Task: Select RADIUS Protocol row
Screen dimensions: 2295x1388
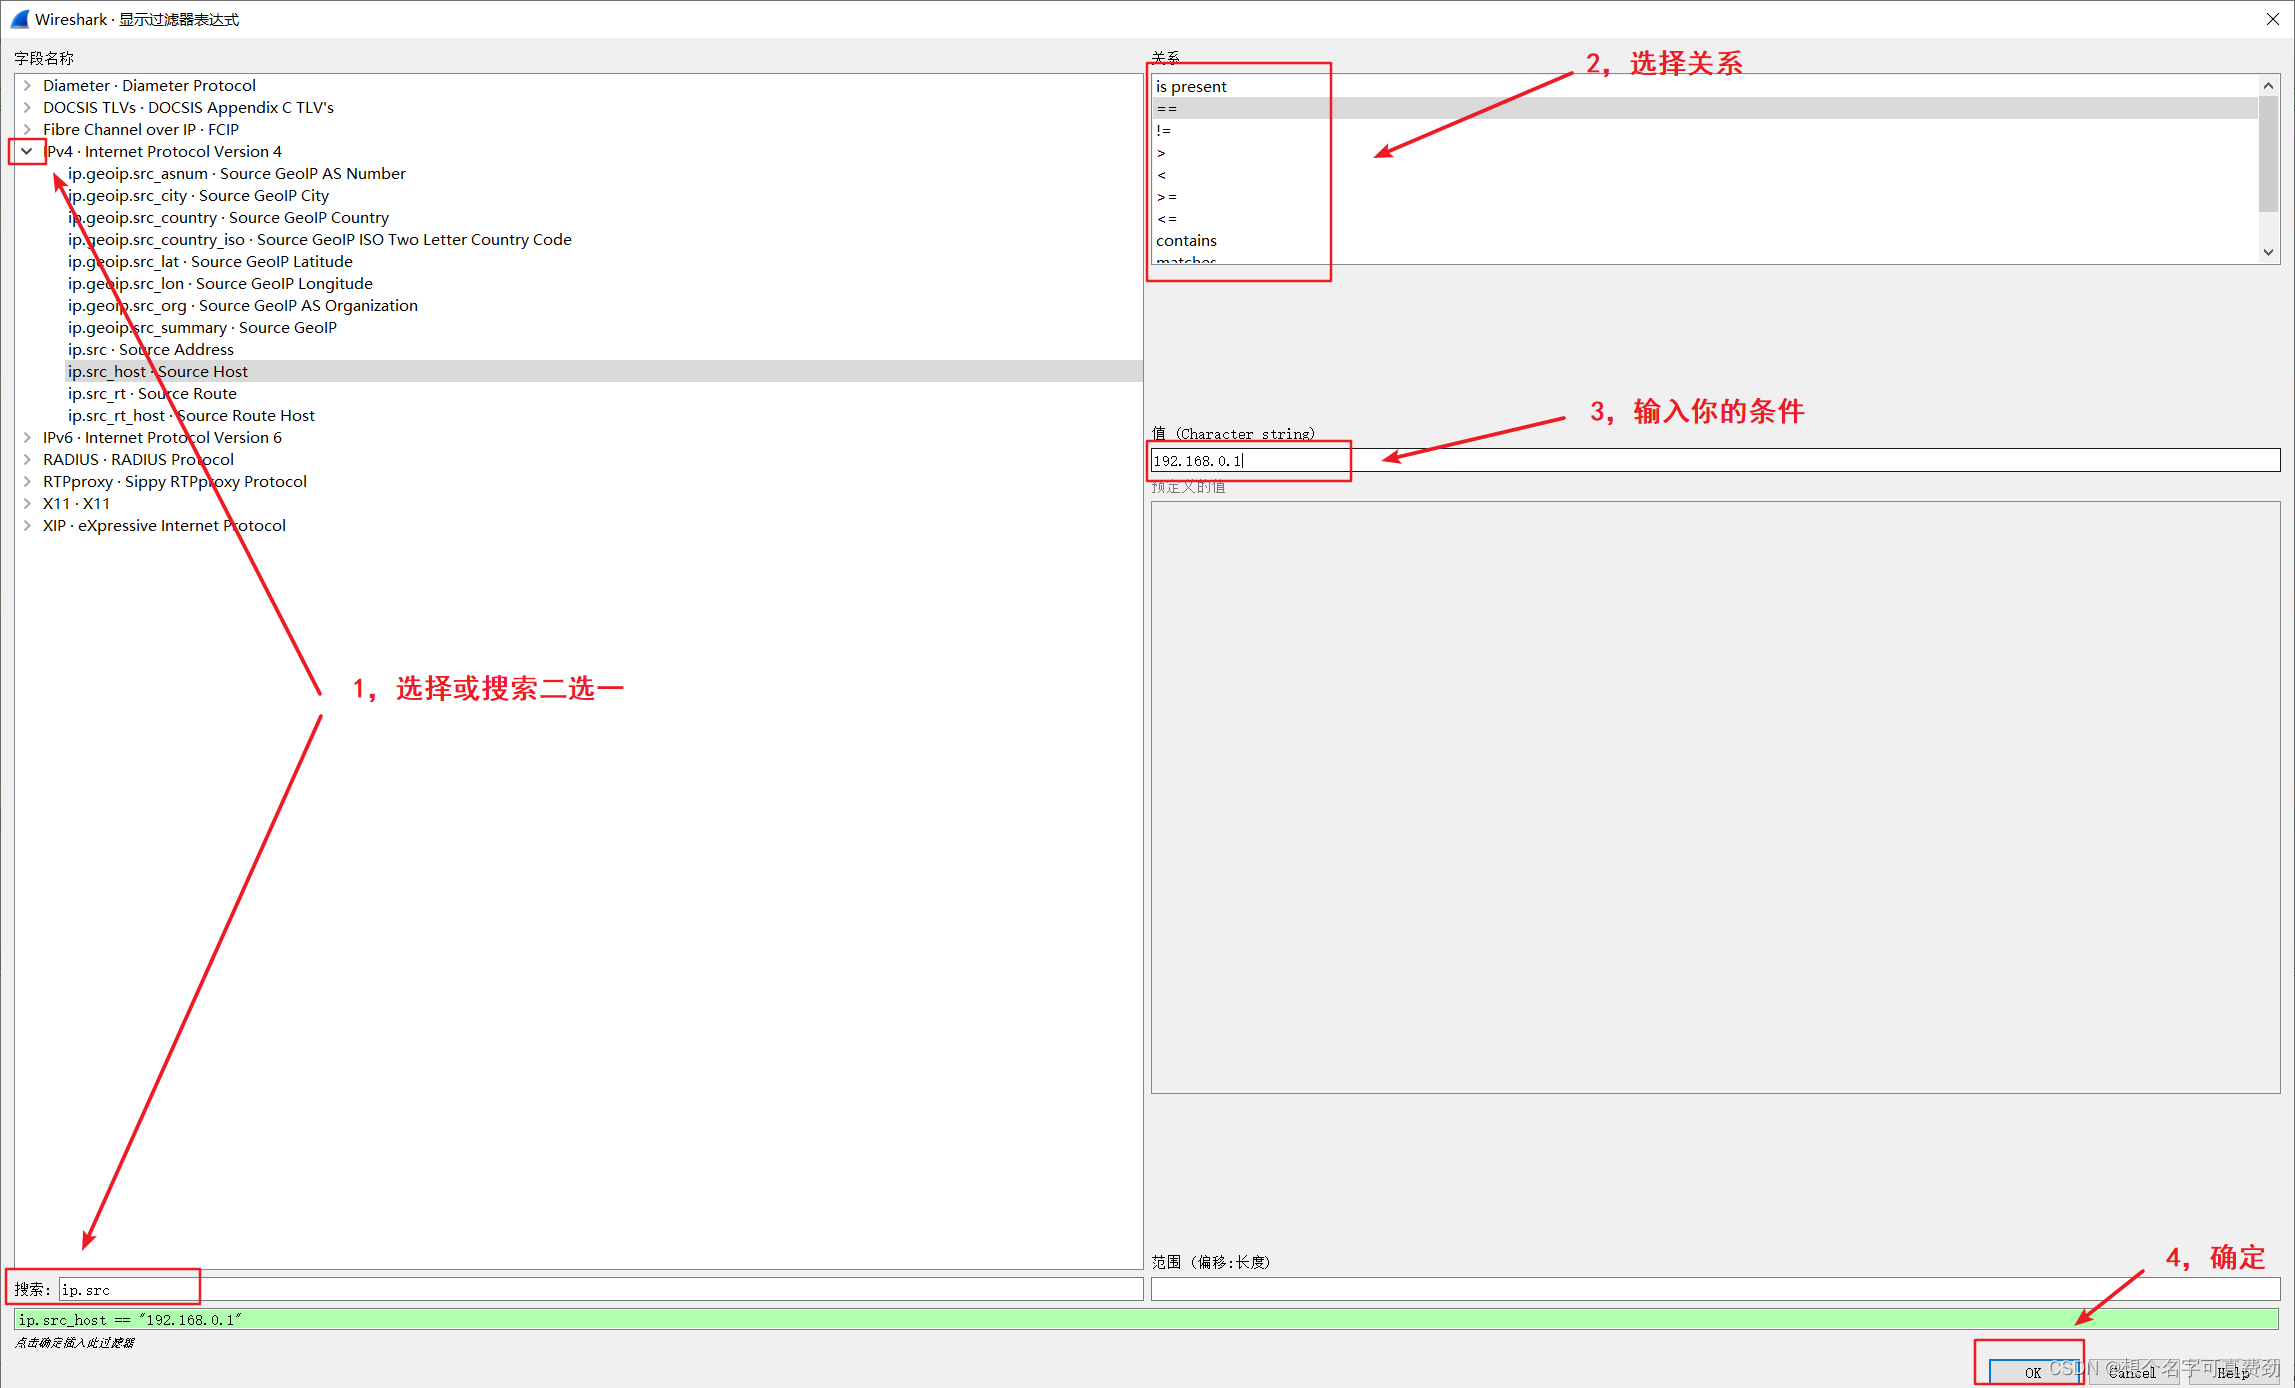Action: (591, 460)
